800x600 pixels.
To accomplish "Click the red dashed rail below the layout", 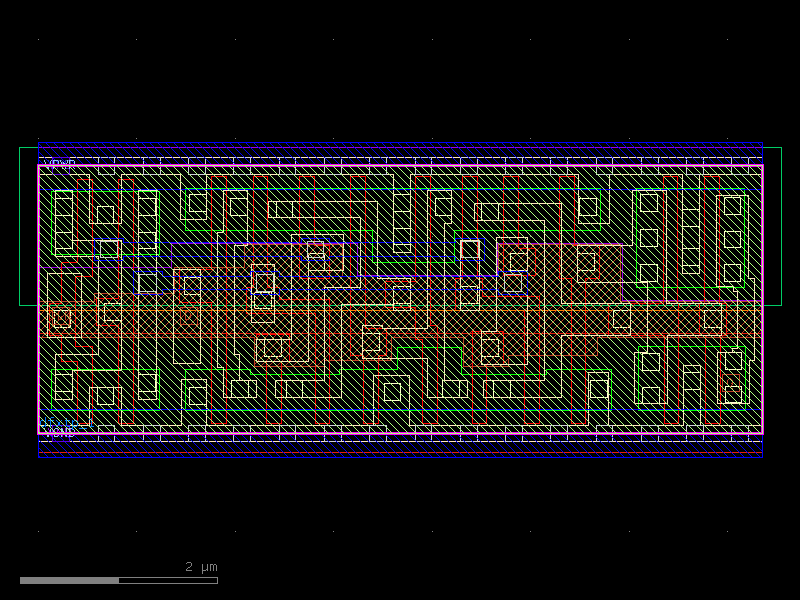I will (400, 453).
